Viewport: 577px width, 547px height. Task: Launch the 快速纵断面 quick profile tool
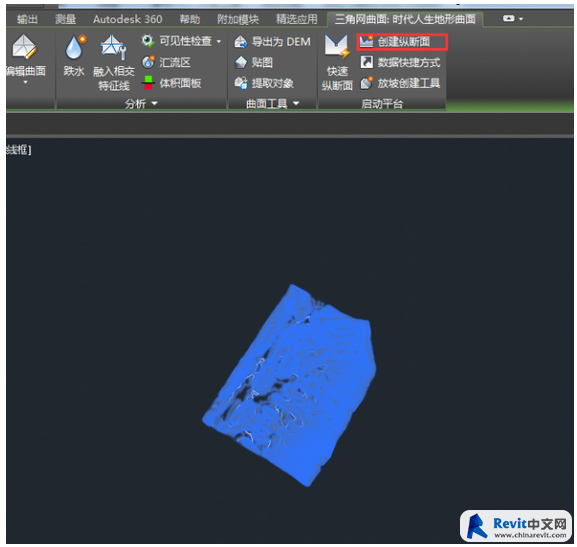[337, 63]
